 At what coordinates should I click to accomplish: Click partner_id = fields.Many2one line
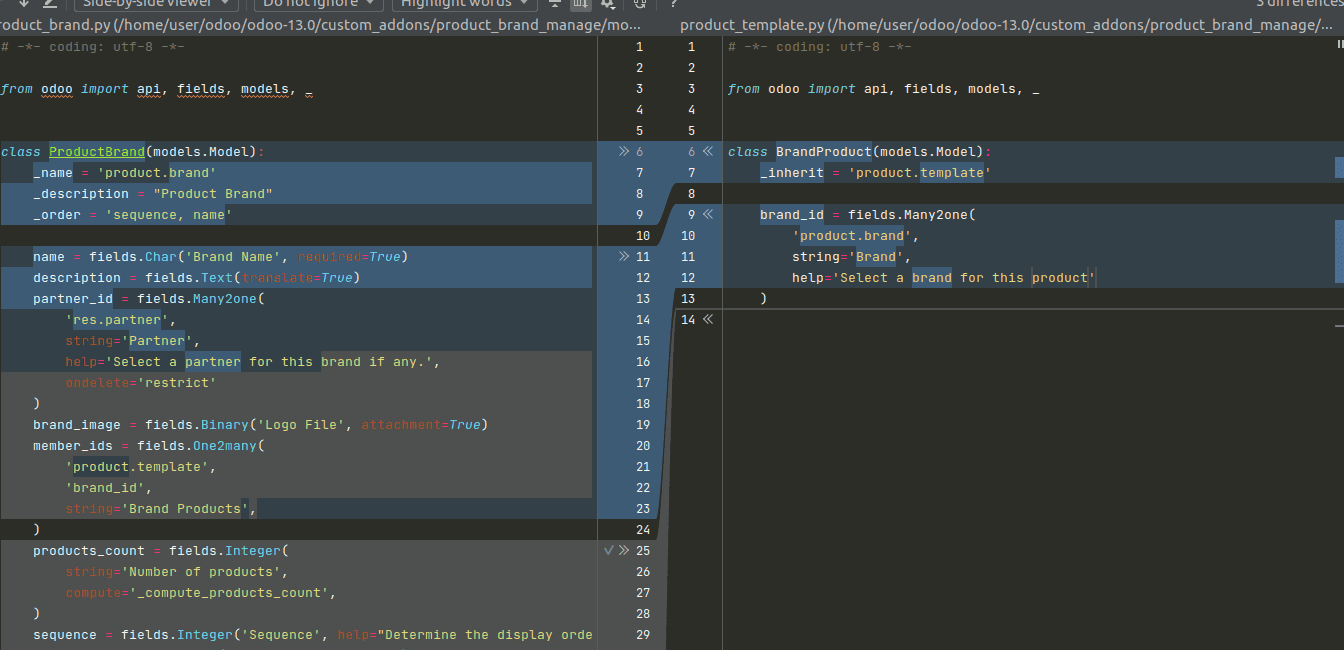[x=149, y=299]
